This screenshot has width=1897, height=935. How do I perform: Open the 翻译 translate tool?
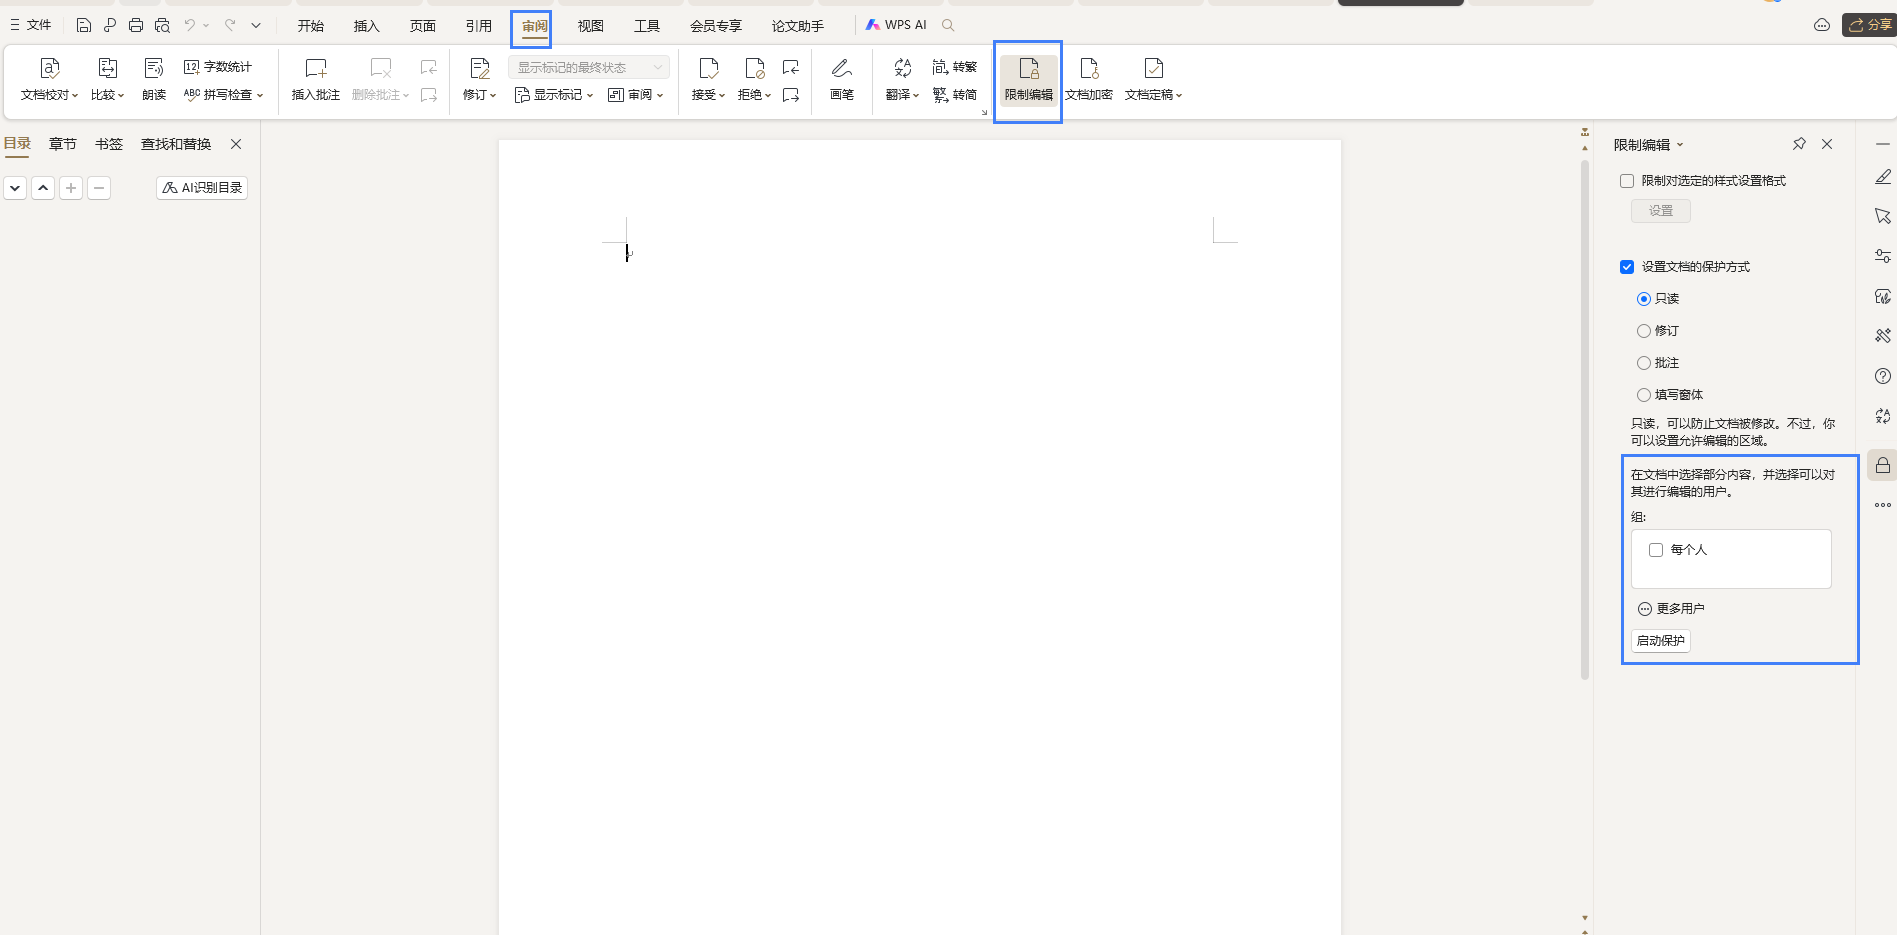[x=902, y=80]
